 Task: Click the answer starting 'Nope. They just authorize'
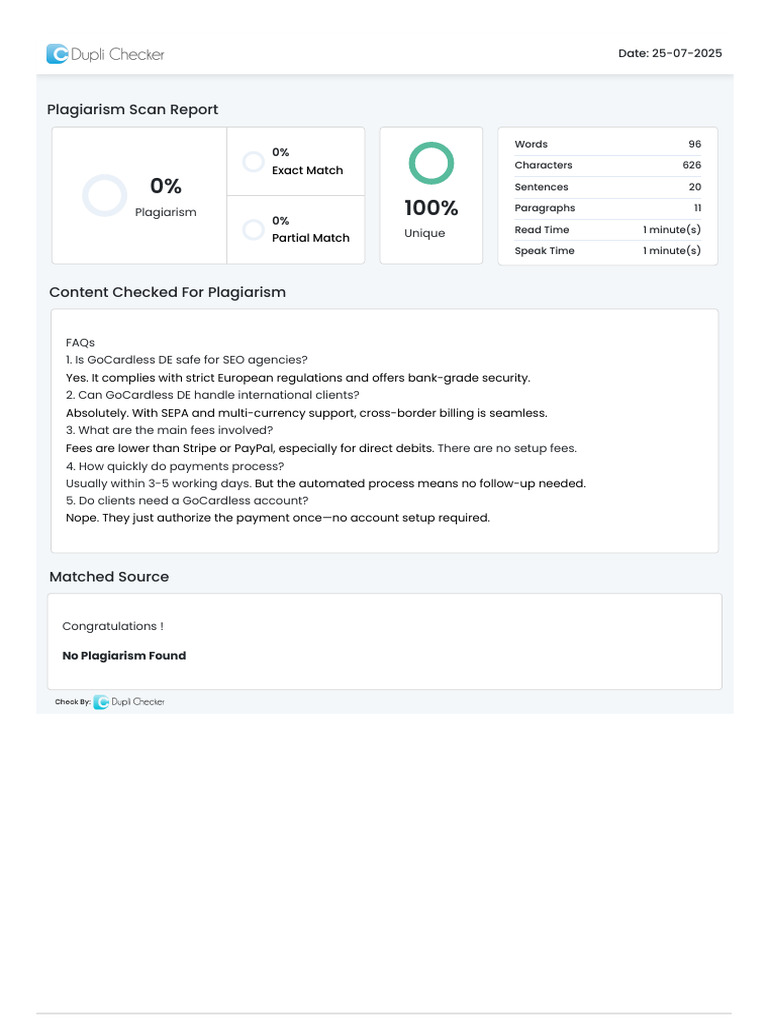[278, 518]
